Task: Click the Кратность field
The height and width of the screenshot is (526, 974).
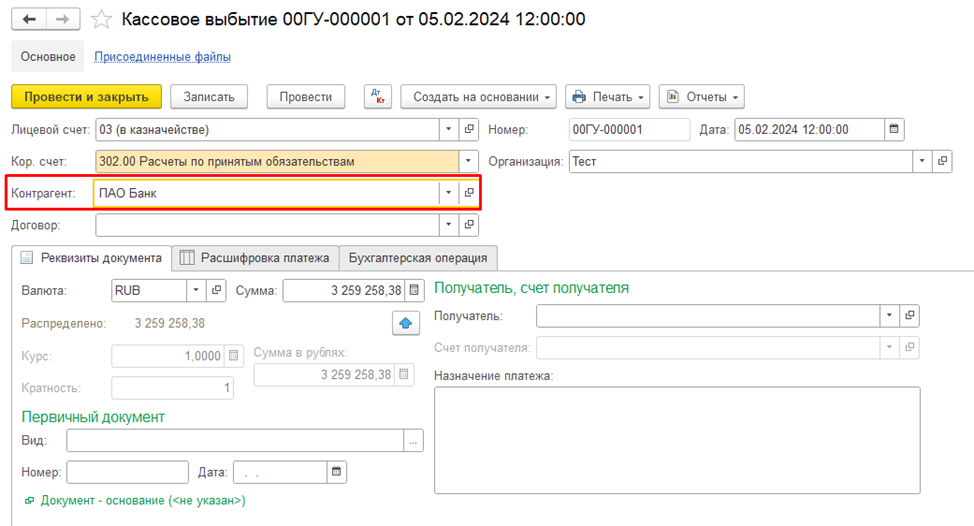Action: pos(173,388)
